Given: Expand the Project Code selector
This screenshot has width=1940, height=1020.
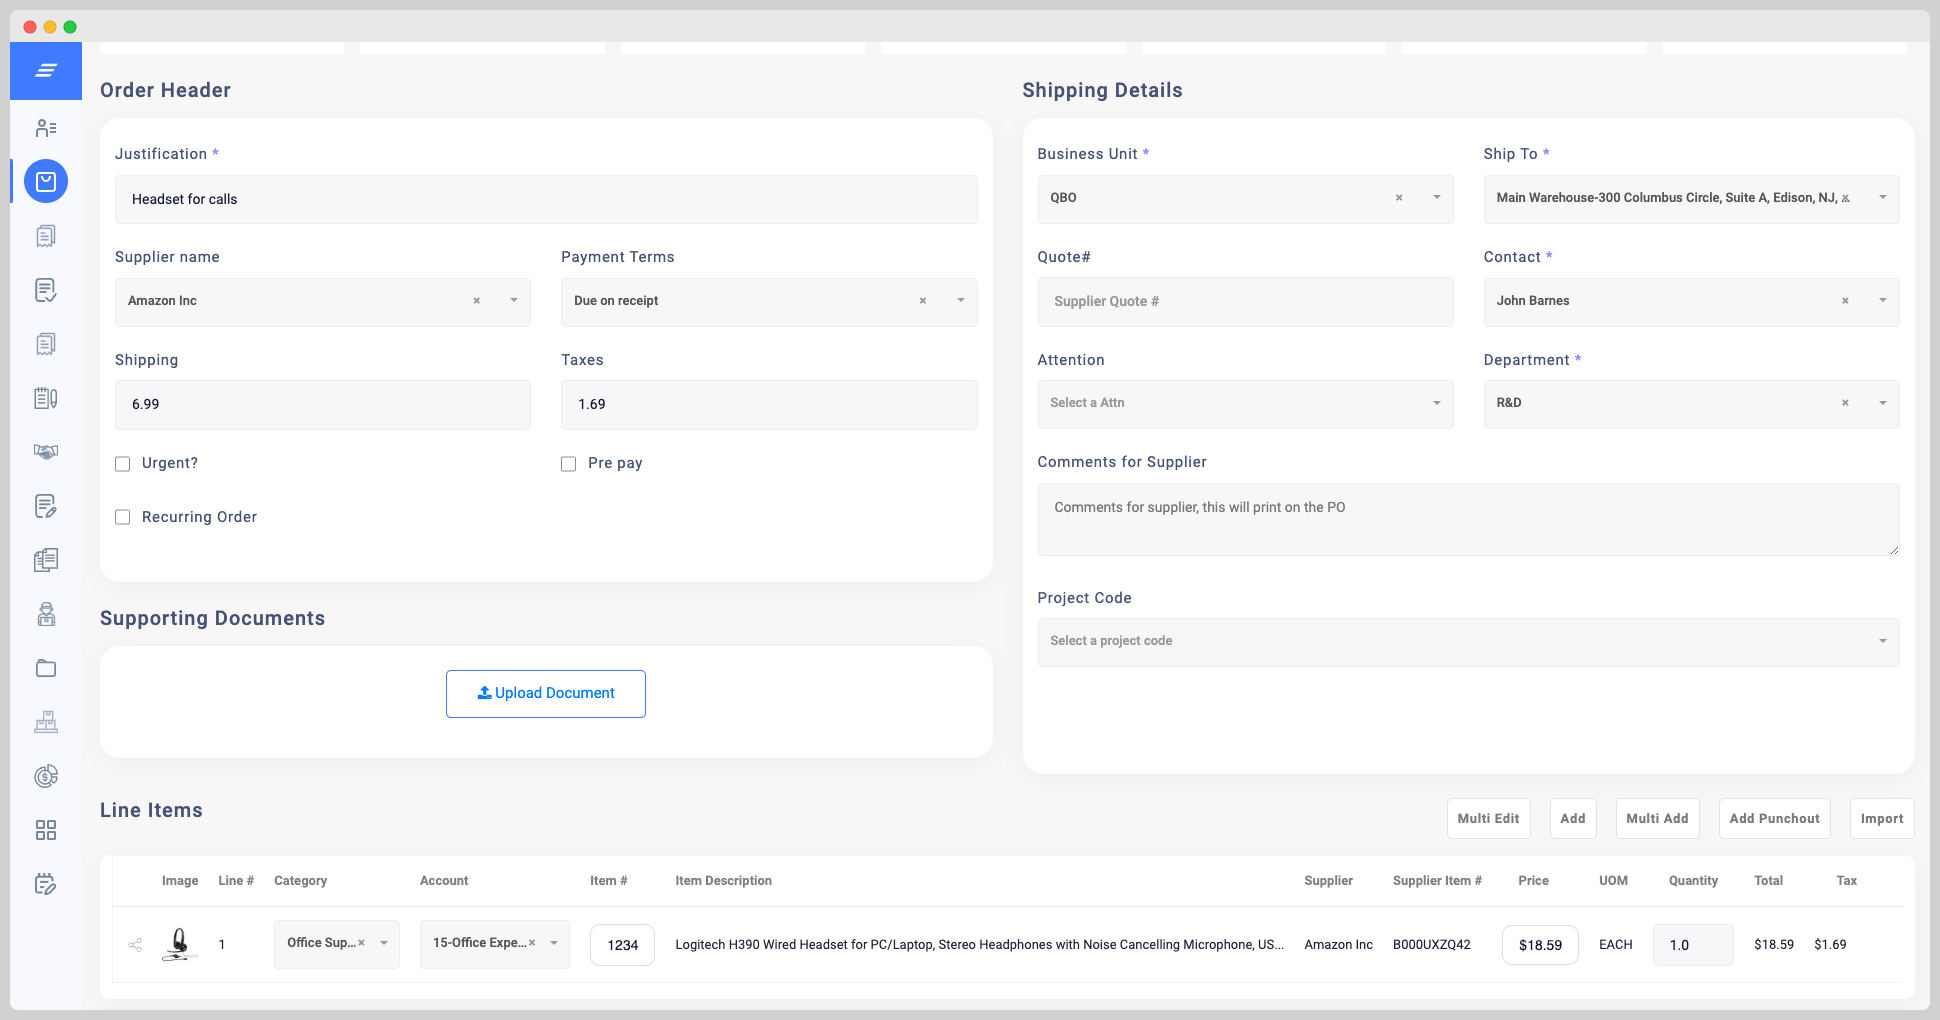Looking at the screenshot, I should click(x=1882, y=641).
